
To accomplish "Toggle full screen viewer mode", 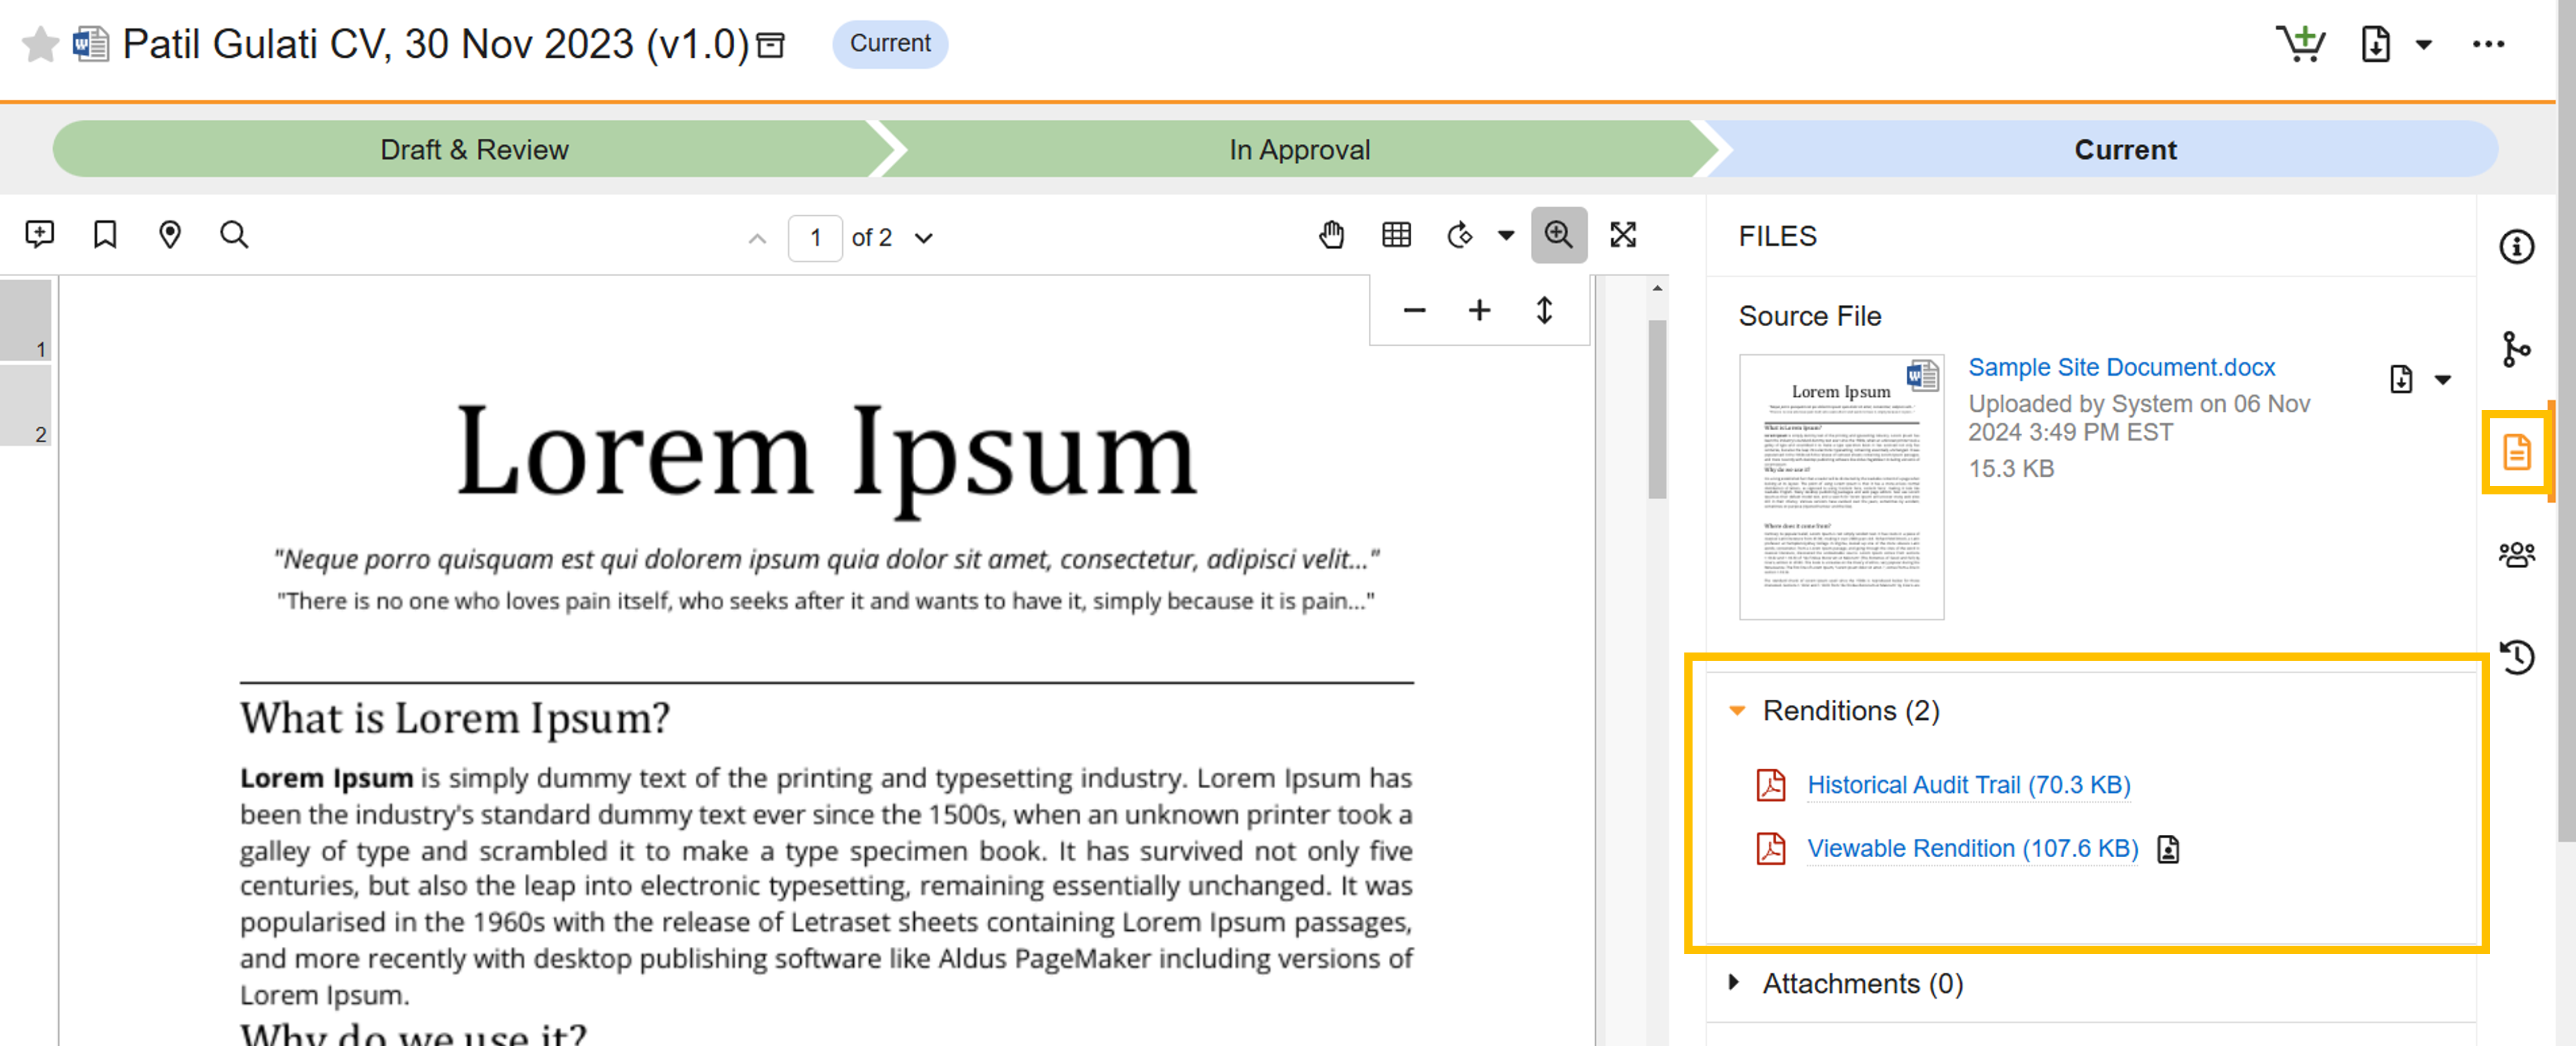I will pyautogui.click(x=1623, y=235).
